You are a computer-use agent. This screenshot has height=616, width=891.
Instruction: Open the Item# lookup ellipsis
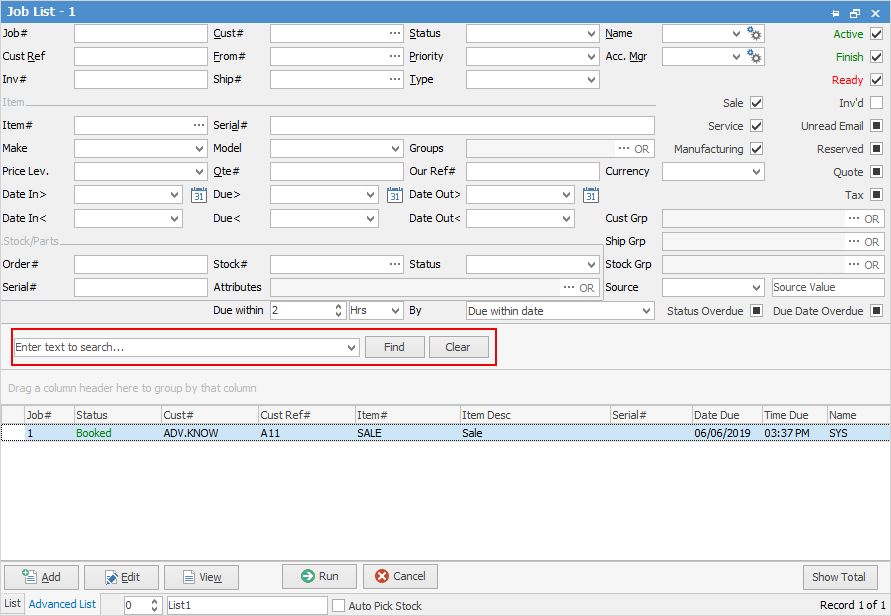tap(199, 125)
